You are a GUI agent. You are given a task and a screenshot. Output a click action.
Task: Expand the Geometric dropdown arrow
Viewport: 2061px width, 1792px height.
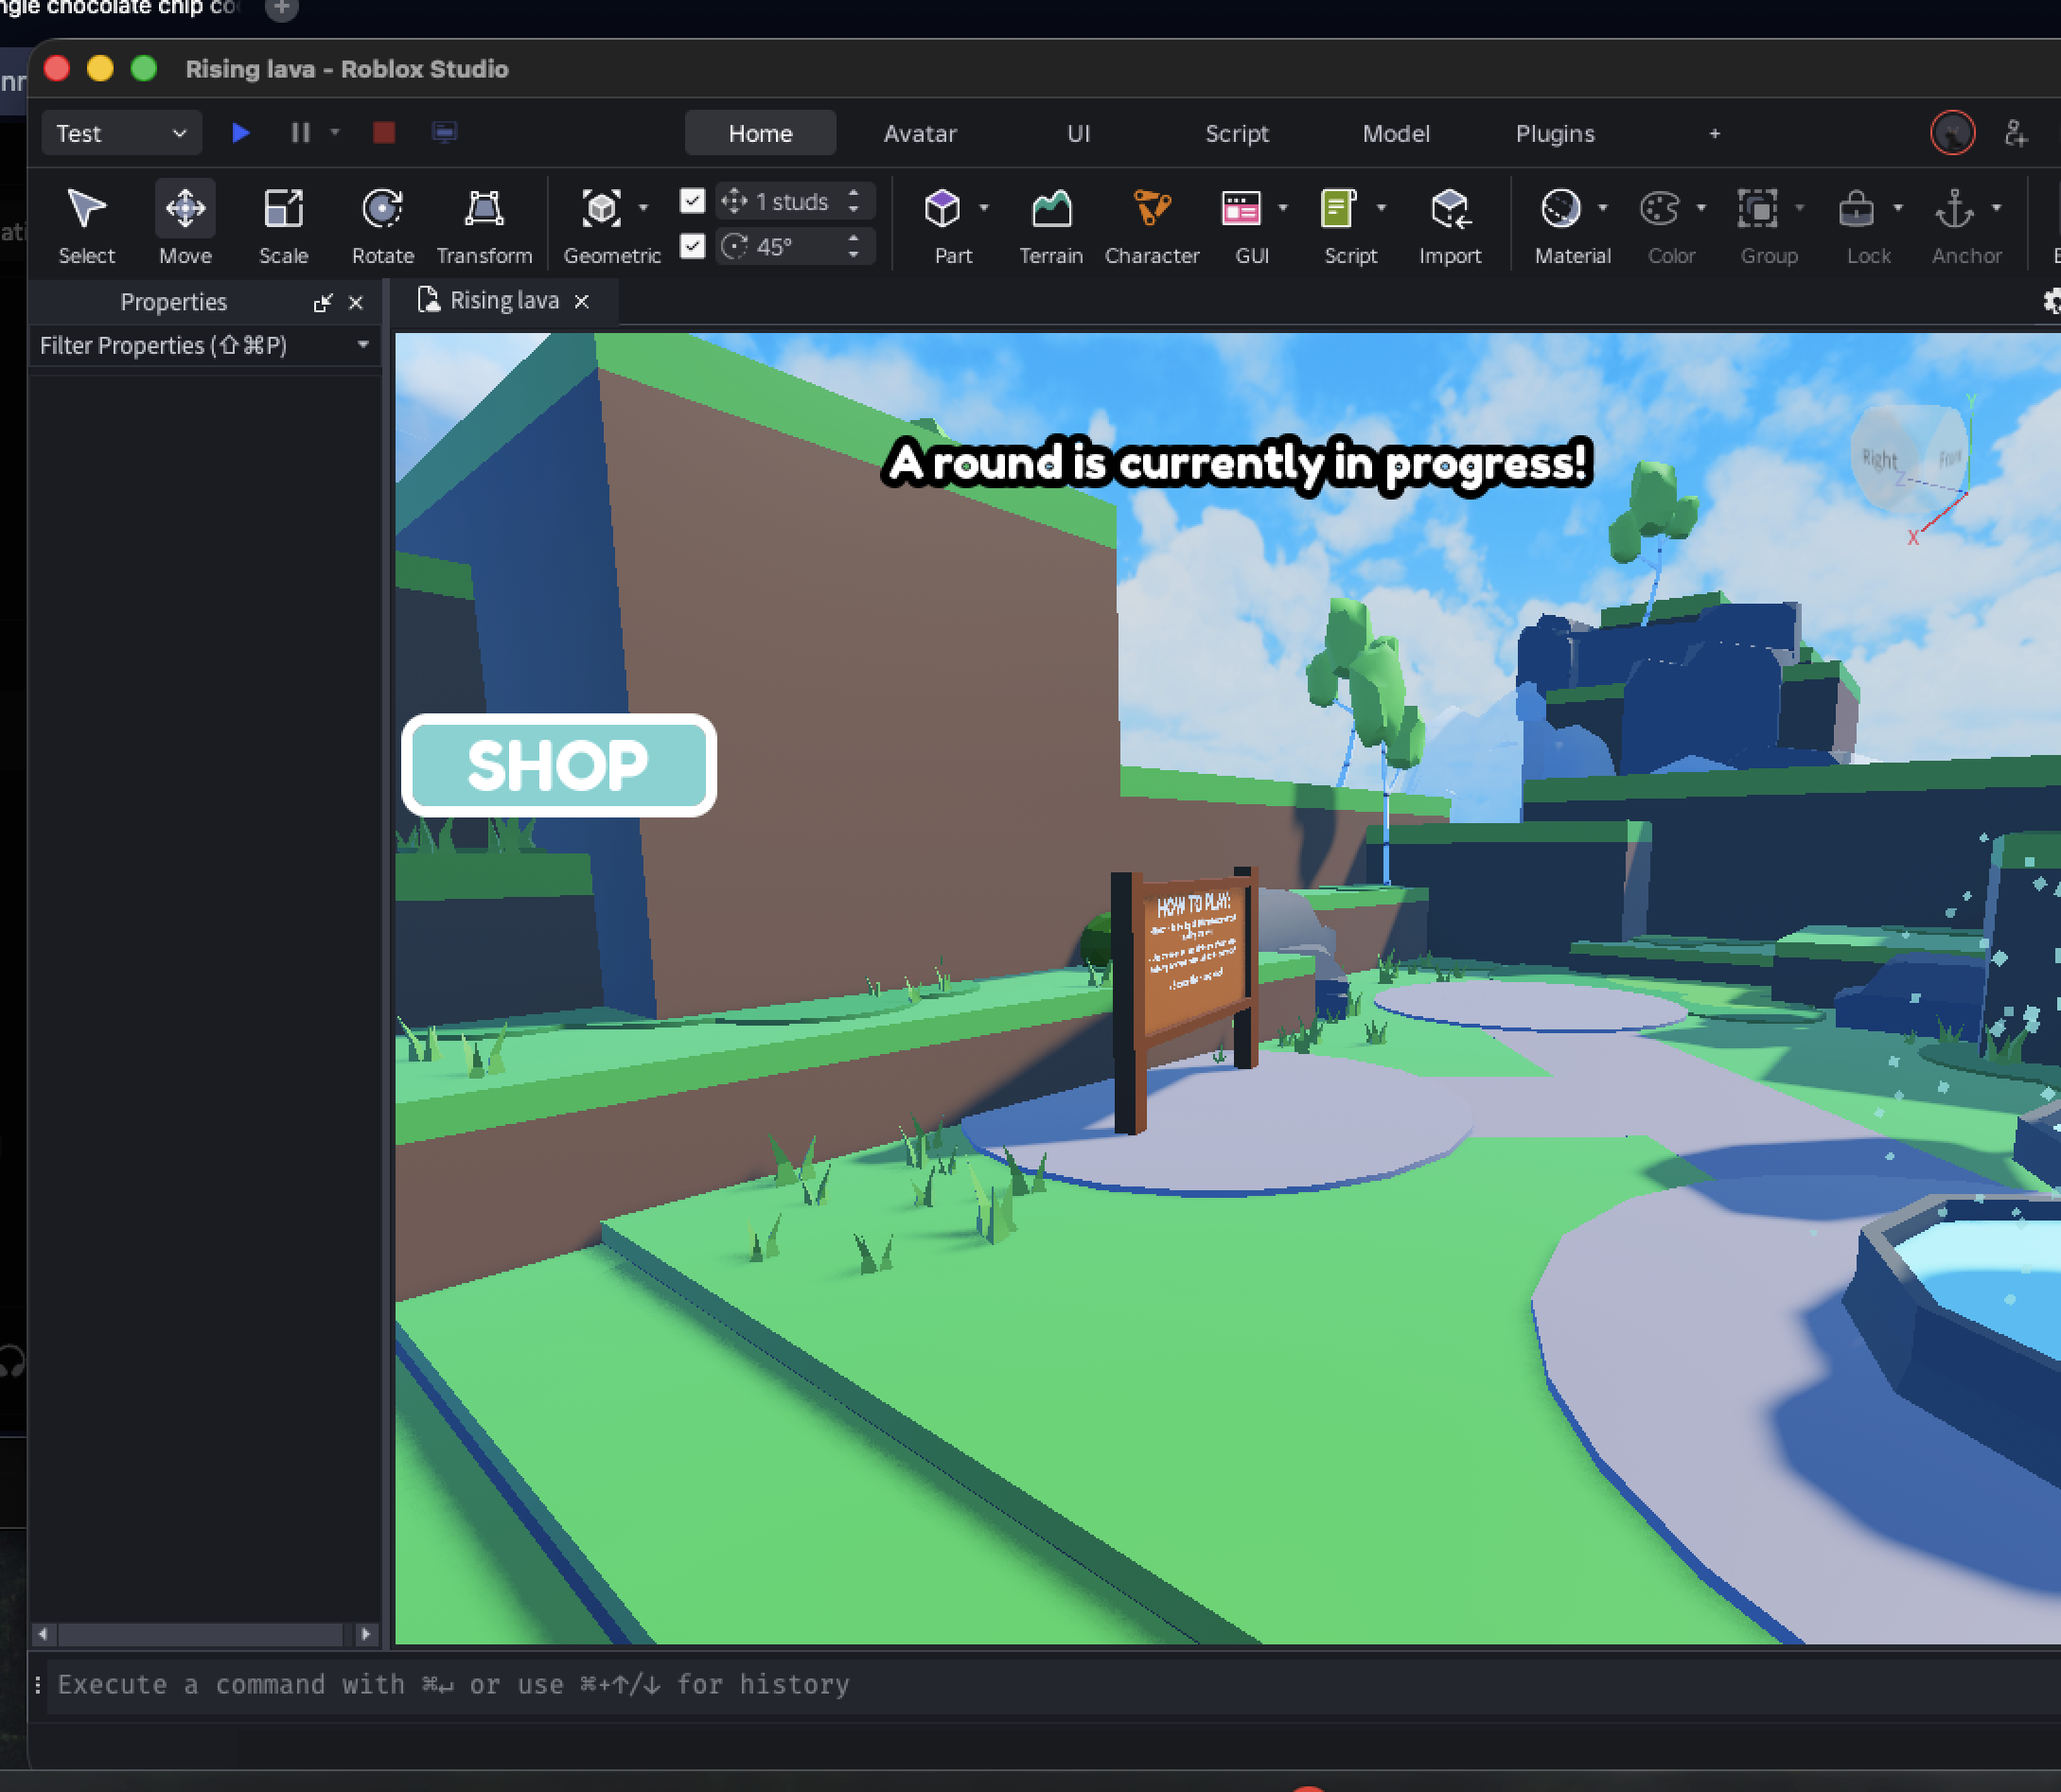(x=643, y=208)
